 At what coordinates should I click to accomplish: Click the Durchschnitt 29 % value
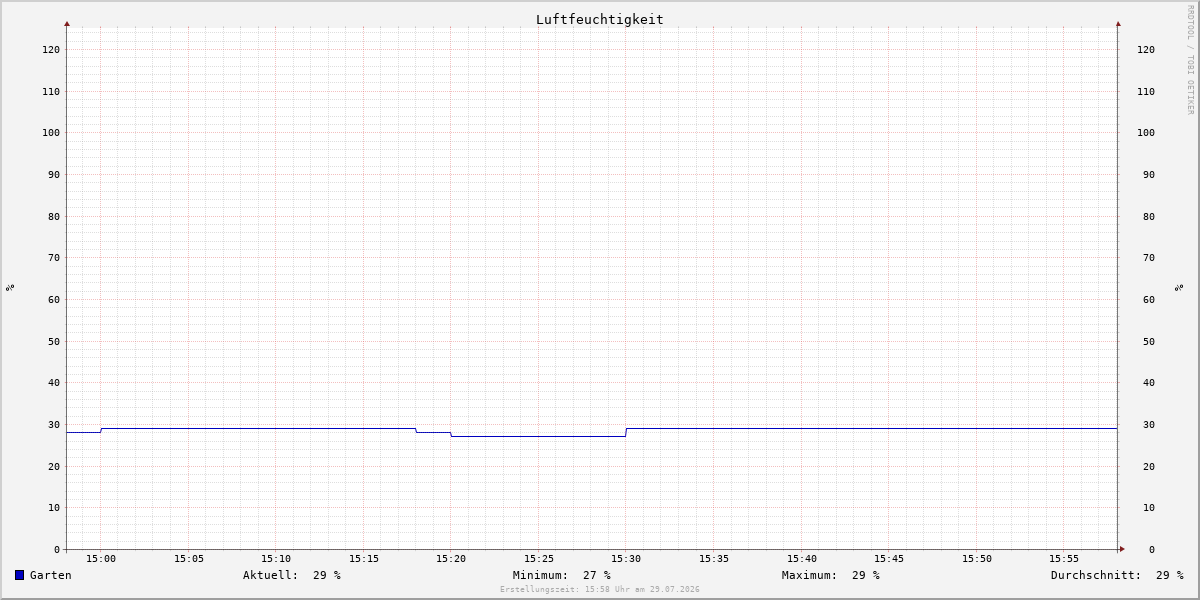click(x=1170, y=575)
